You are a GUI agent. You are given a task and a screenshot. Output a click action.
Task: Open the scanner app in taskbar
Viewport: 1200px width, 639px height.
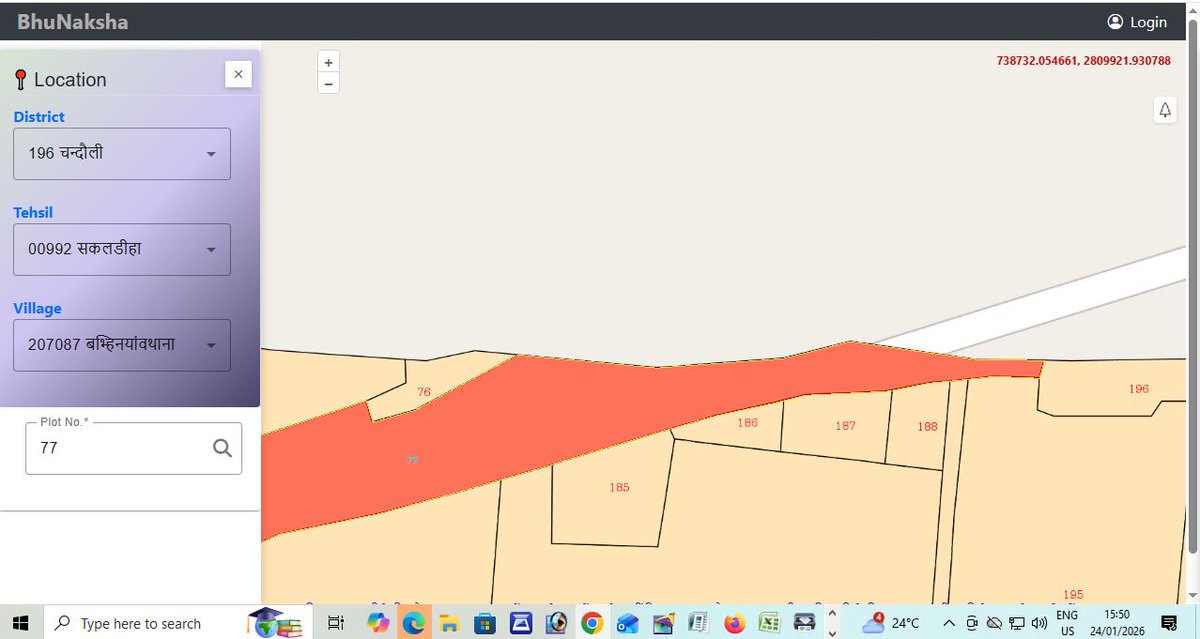click(520, 623)
